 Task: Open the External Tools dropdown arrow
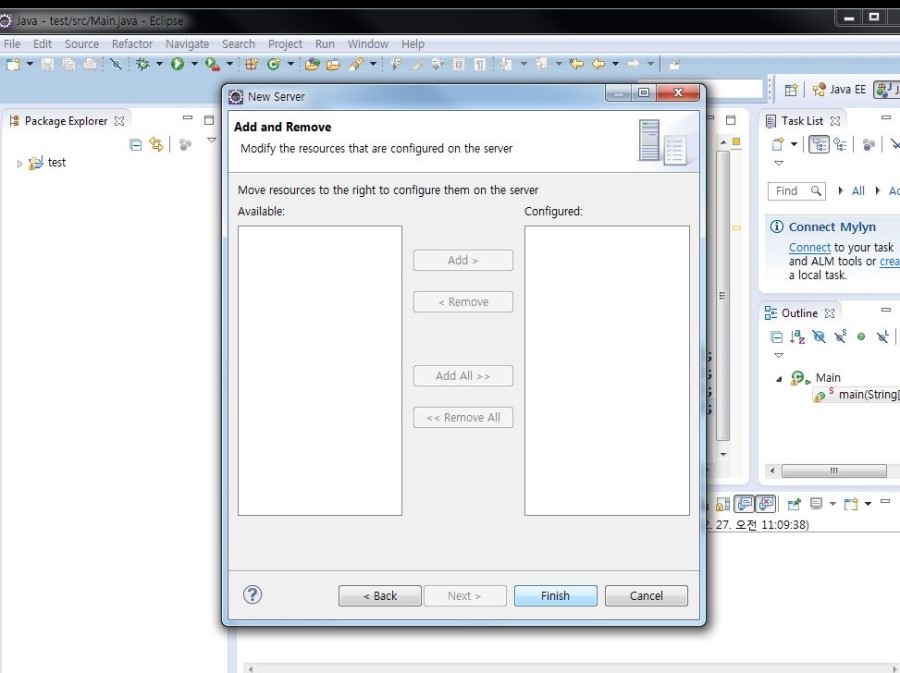point(229,64)
